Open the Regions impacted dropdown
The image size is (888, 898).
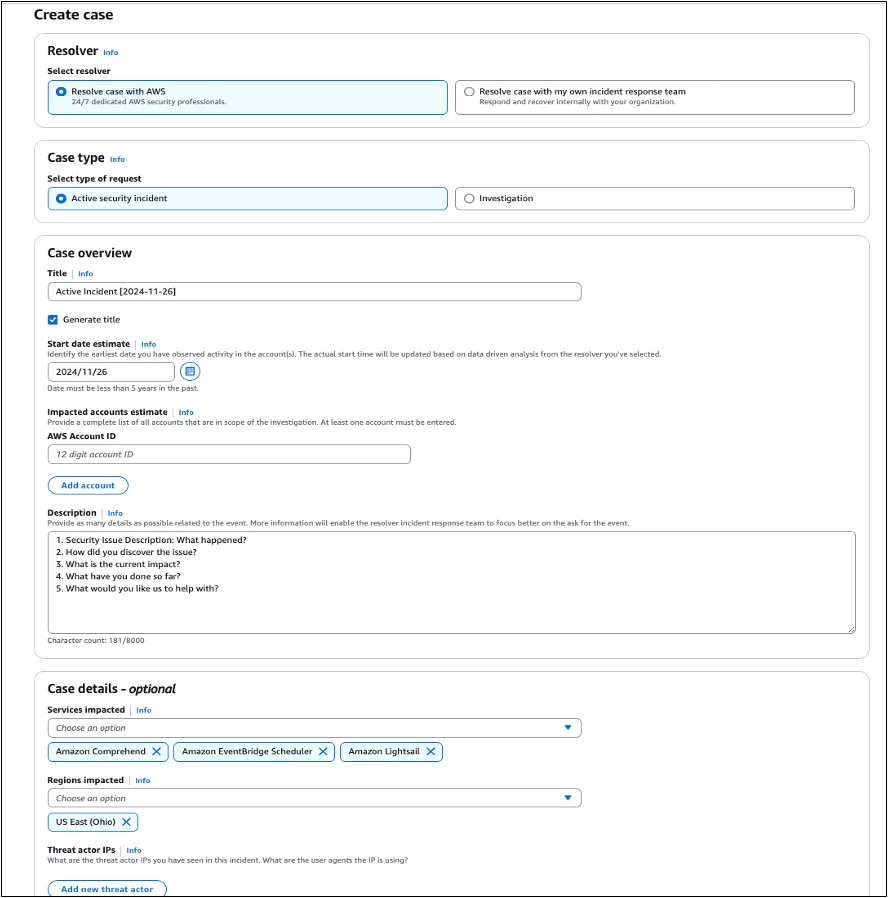click(x=300, y=797)
